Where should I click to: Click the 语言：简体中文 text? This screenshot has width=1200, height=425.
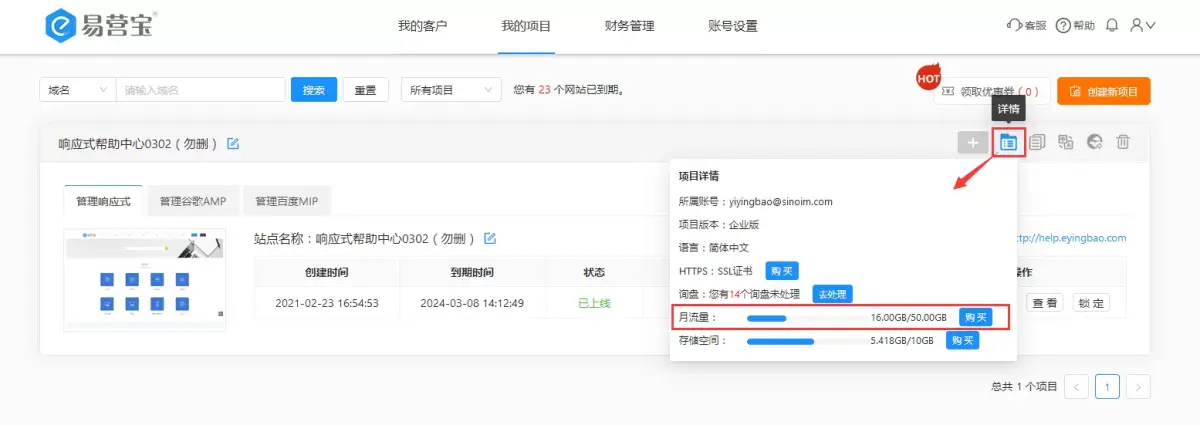coord(714,247)
